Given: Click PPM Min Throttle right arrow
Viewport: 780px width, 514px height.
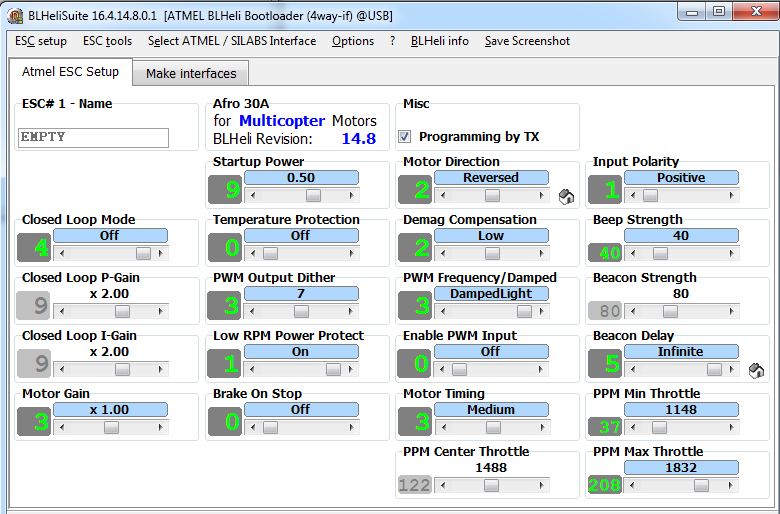Looking at the screenshot, I should click(x=732, y=427).
